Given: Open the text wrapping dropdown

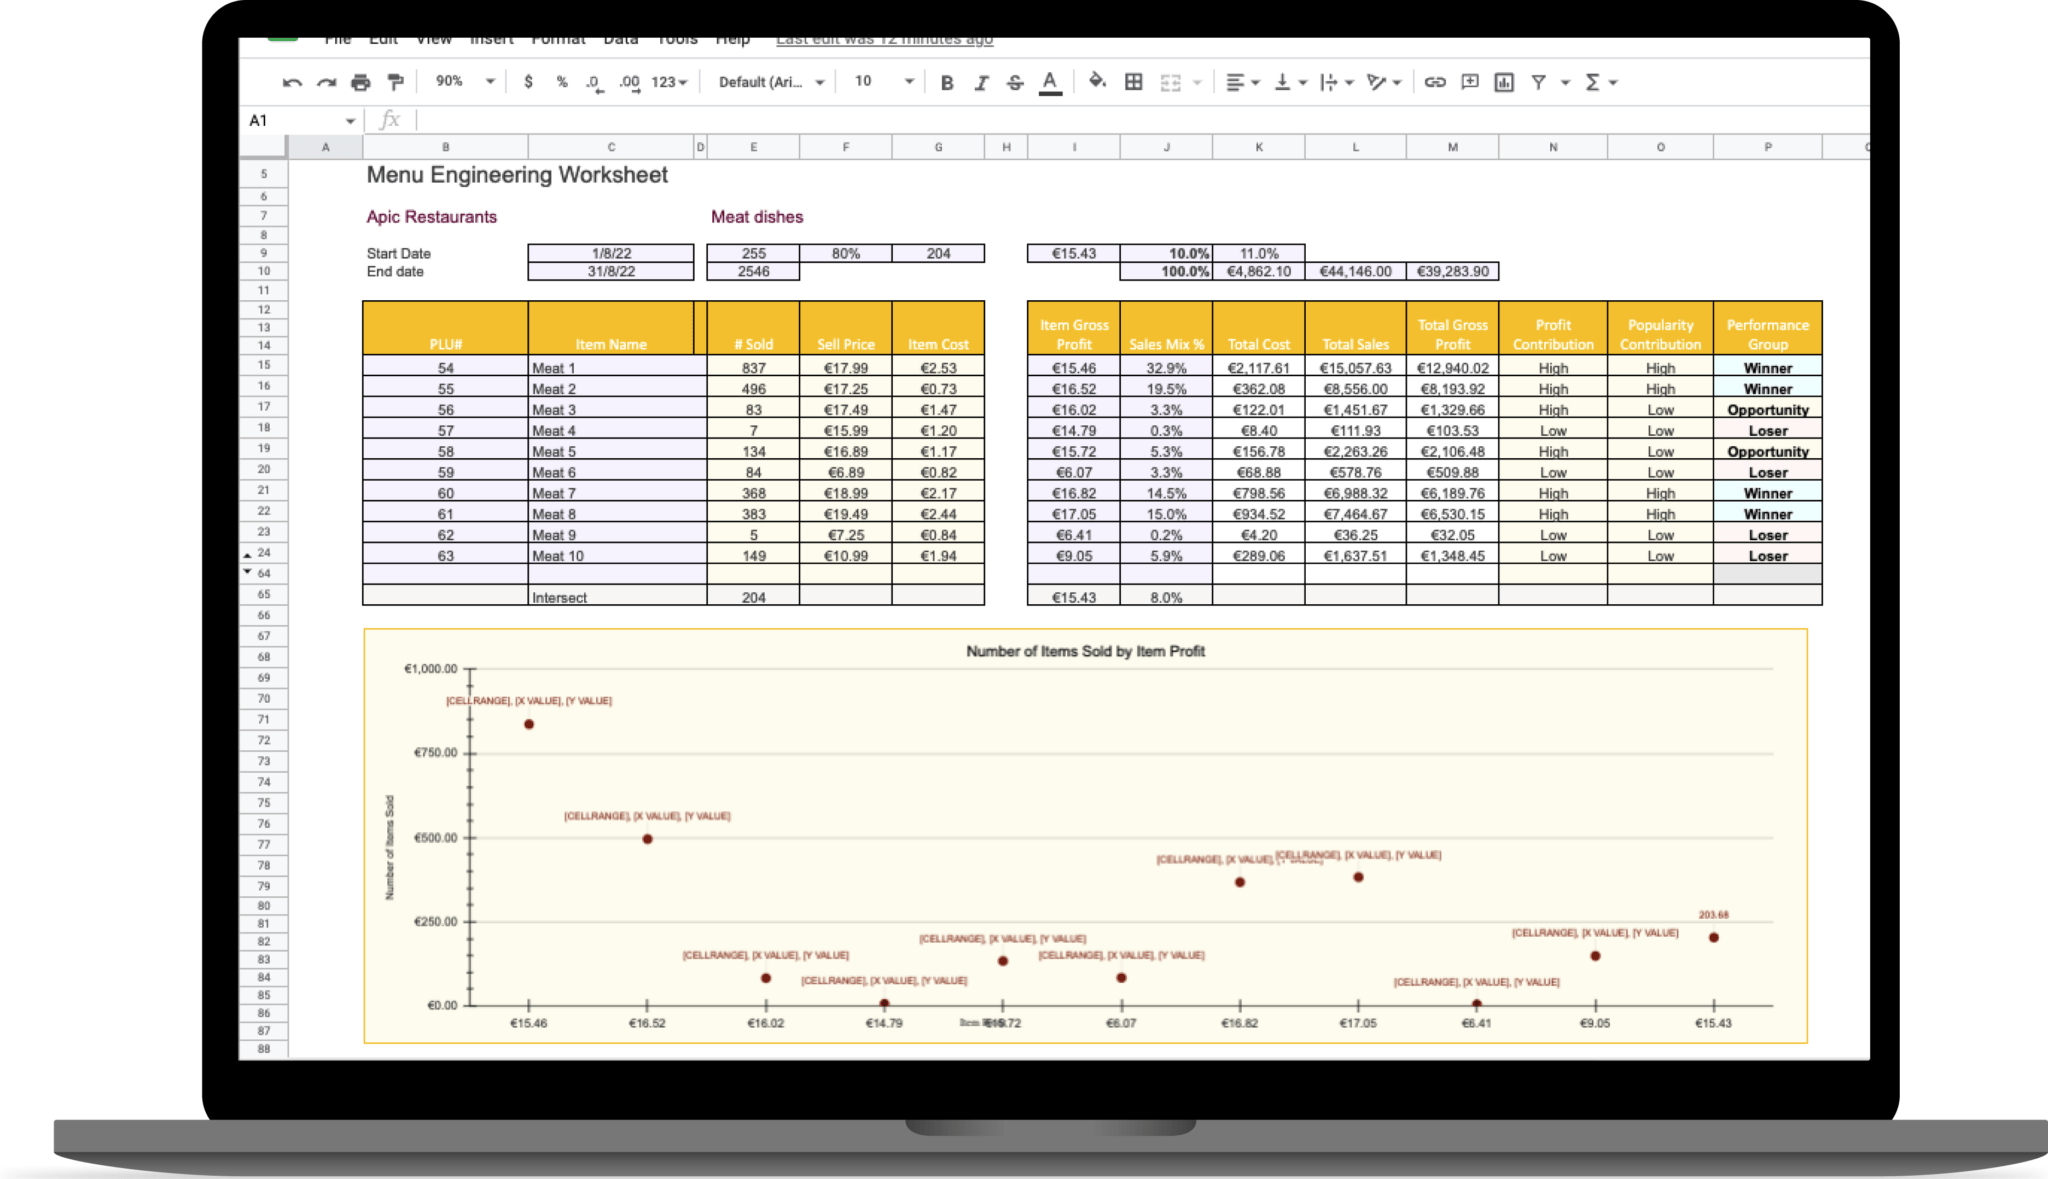Looking at the screenshot, I should tap(1337, 82).
